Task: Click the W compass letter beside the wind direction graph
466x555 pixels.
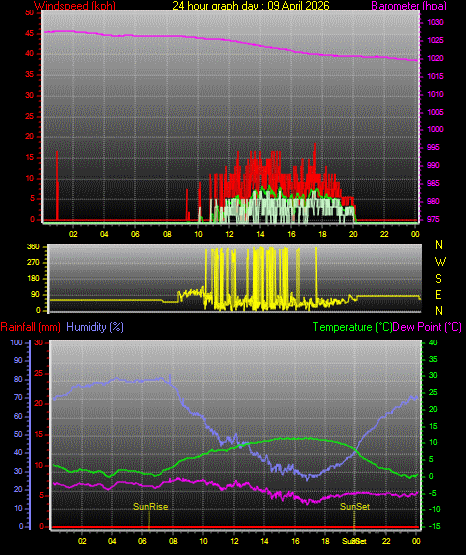Action: pos(440,262)
